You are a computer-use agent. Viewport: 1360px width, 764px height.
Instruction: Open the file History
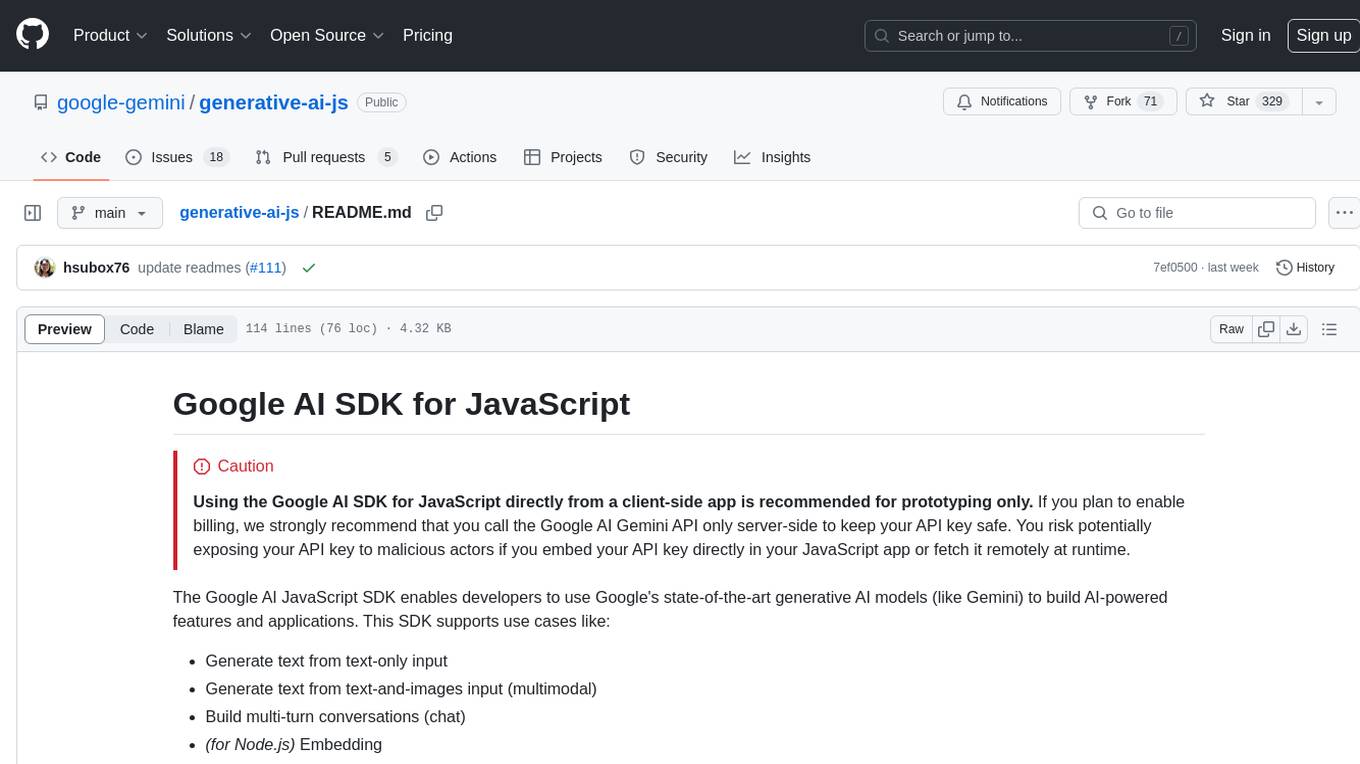(1306, 267)
